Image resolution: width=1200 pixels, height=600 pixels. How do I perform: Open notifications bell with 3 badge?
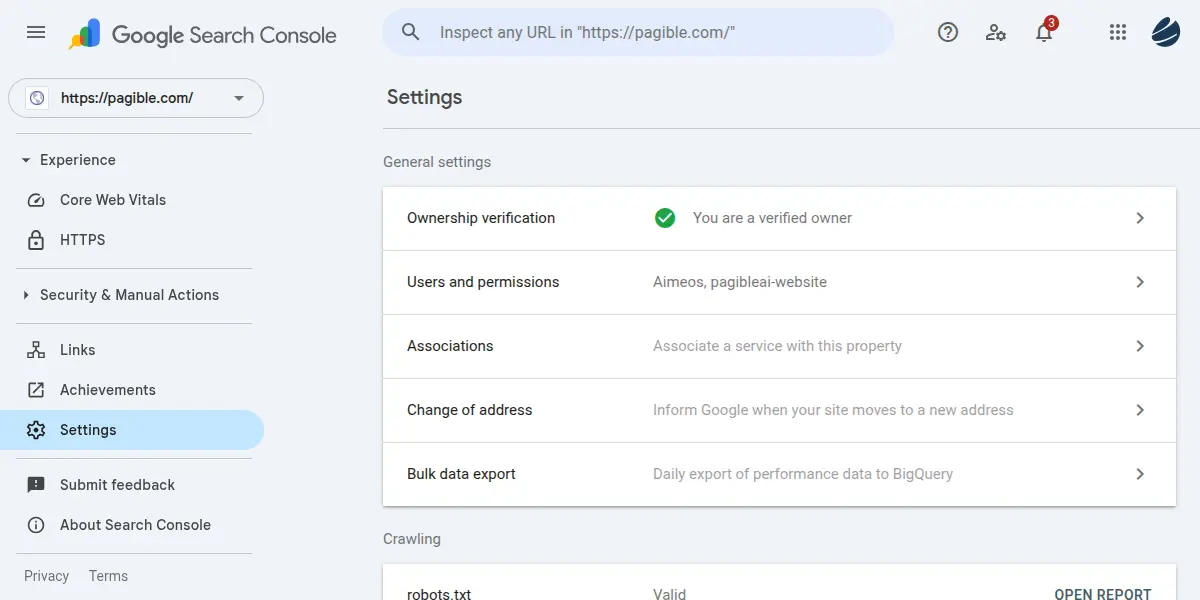[x=1044, y=32]
